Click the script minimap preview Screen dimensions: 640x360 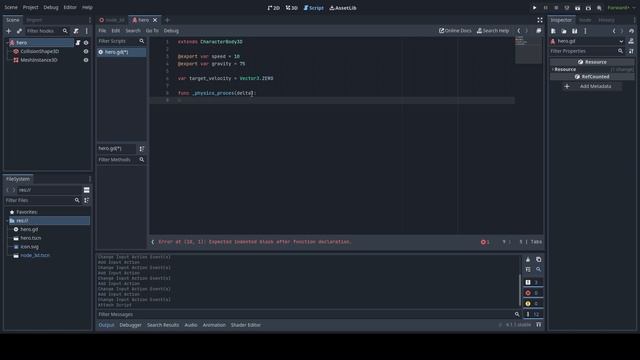point(529,49)
